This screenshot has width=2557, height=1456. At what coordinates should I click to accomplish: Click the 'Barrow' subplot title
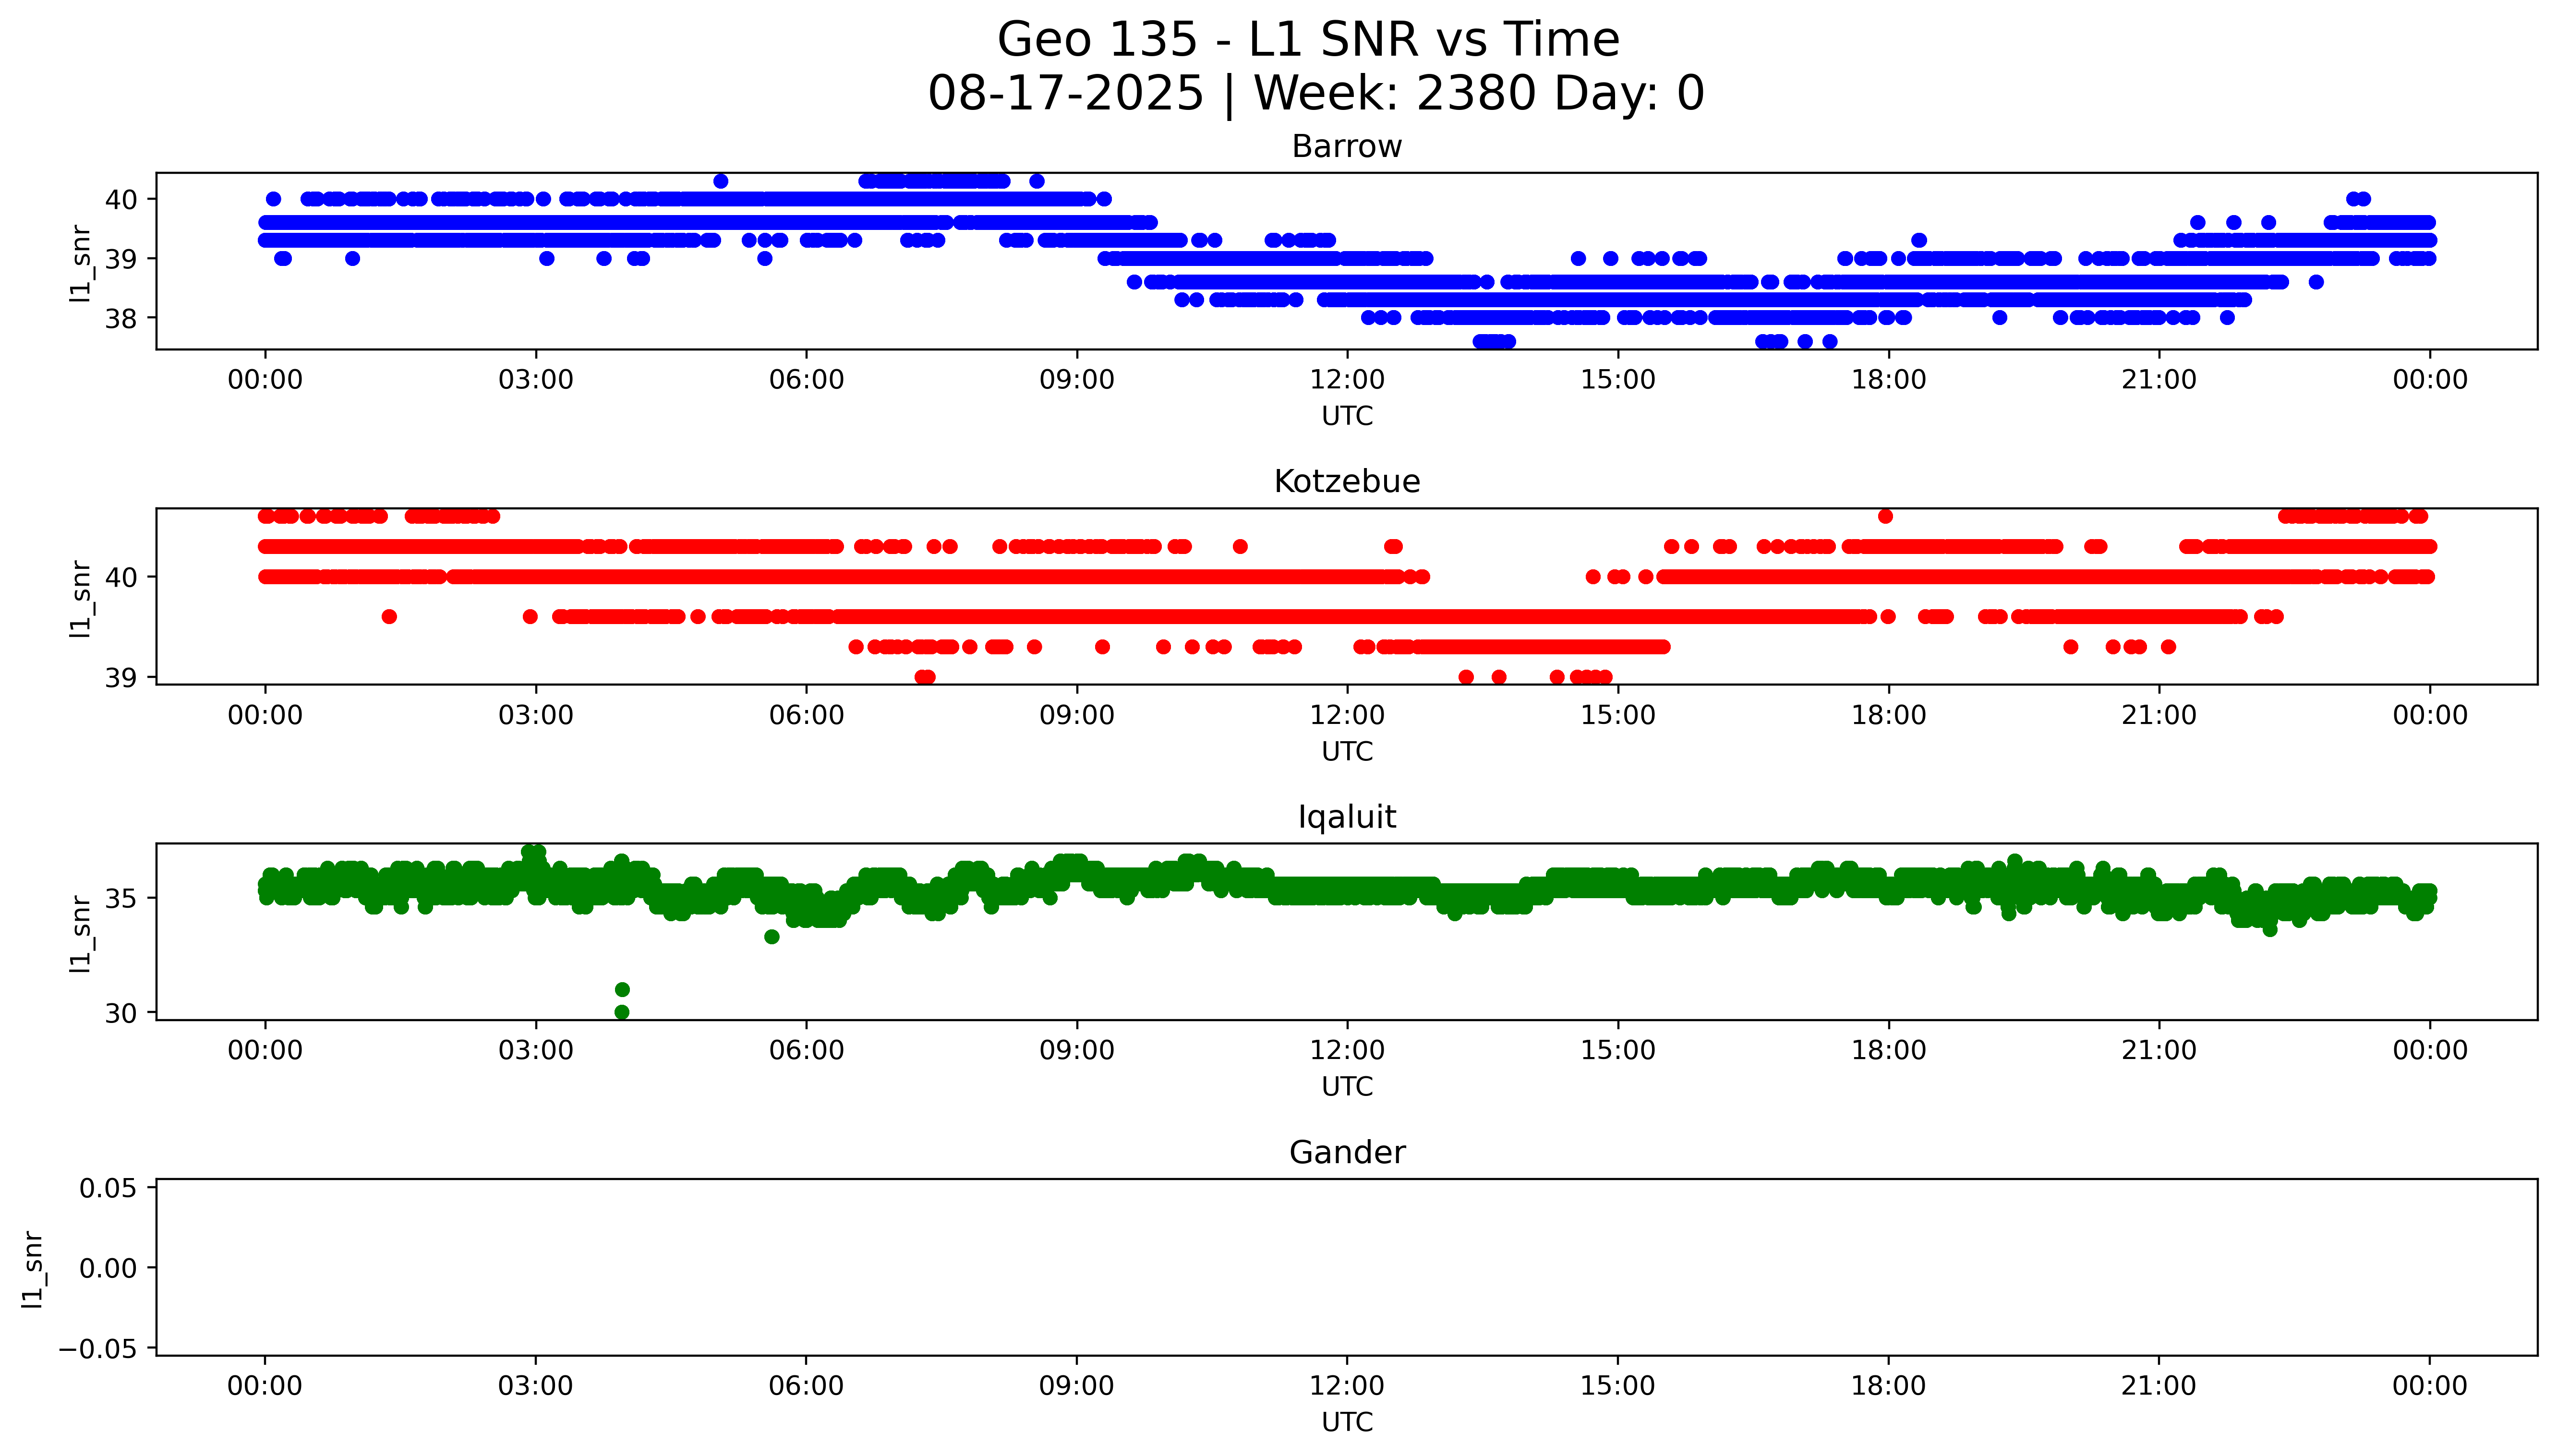pyautogui.click(x=1346, y=147)
